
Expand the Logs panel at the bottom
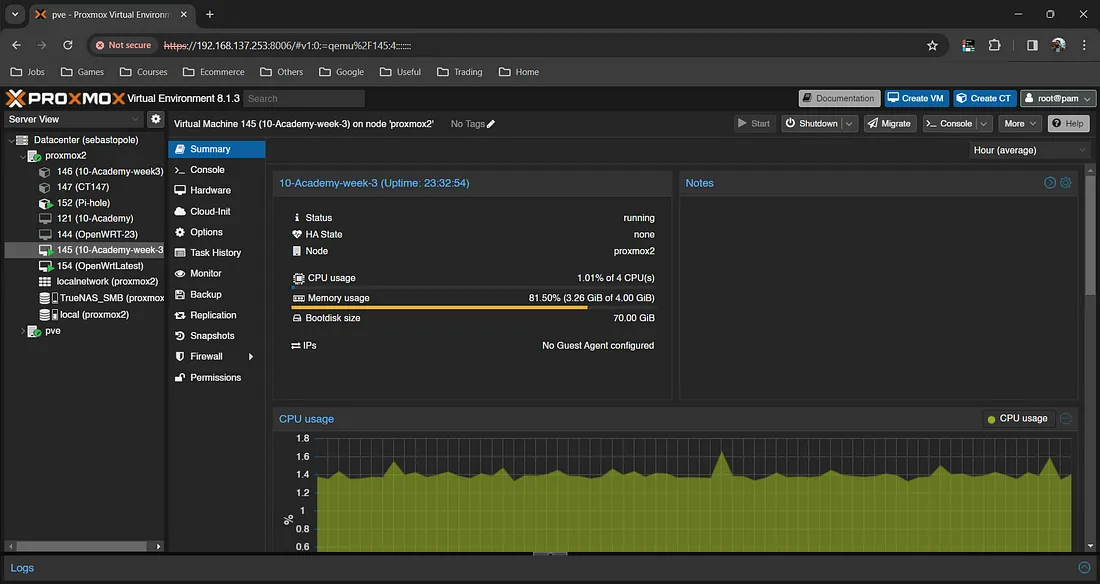pos(1084,567)
